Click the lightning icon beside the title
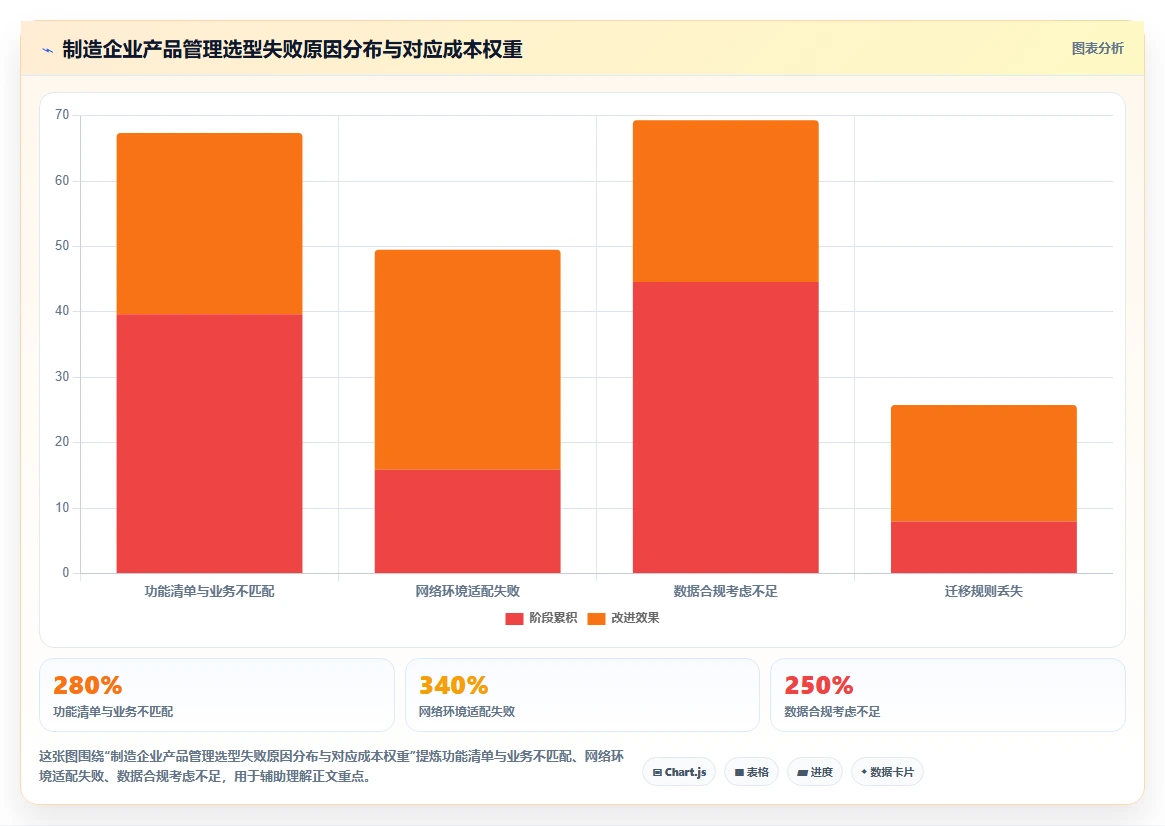This screenshot has height=826, width=1165. click(x=48, y=51)
